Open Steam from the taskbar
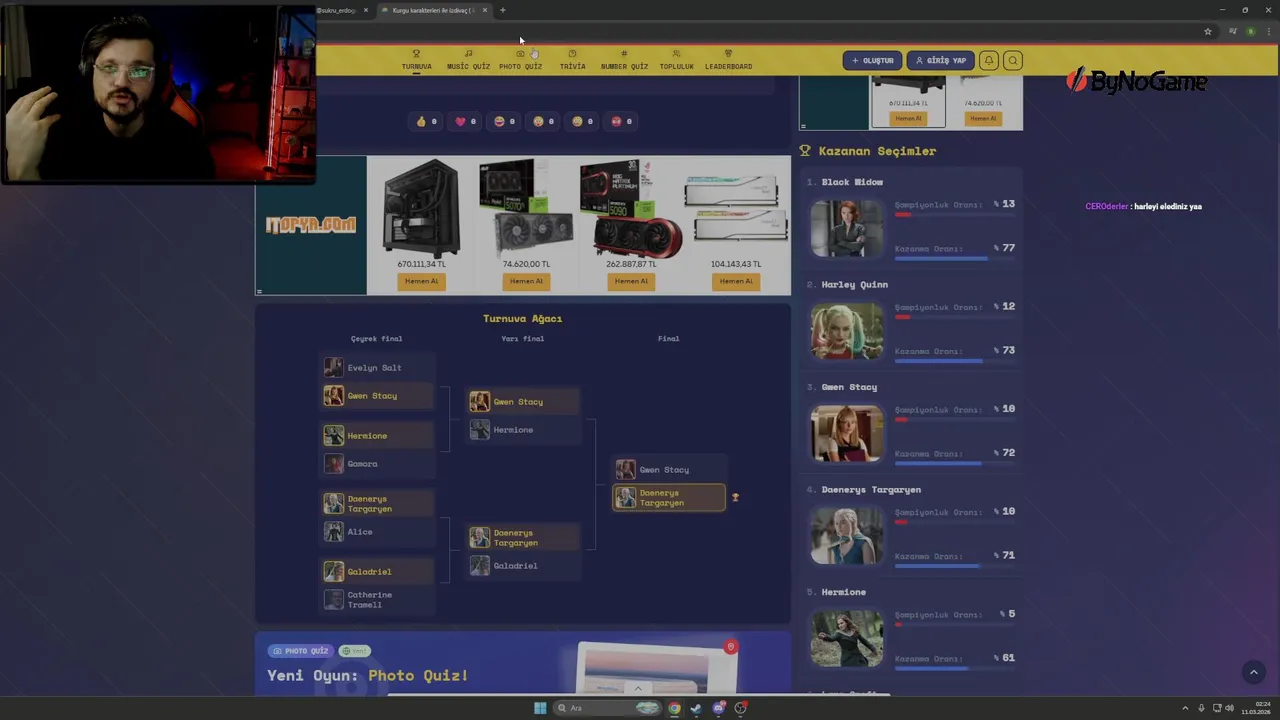Viewport: 1280px width, 720px height. (696, 708)
